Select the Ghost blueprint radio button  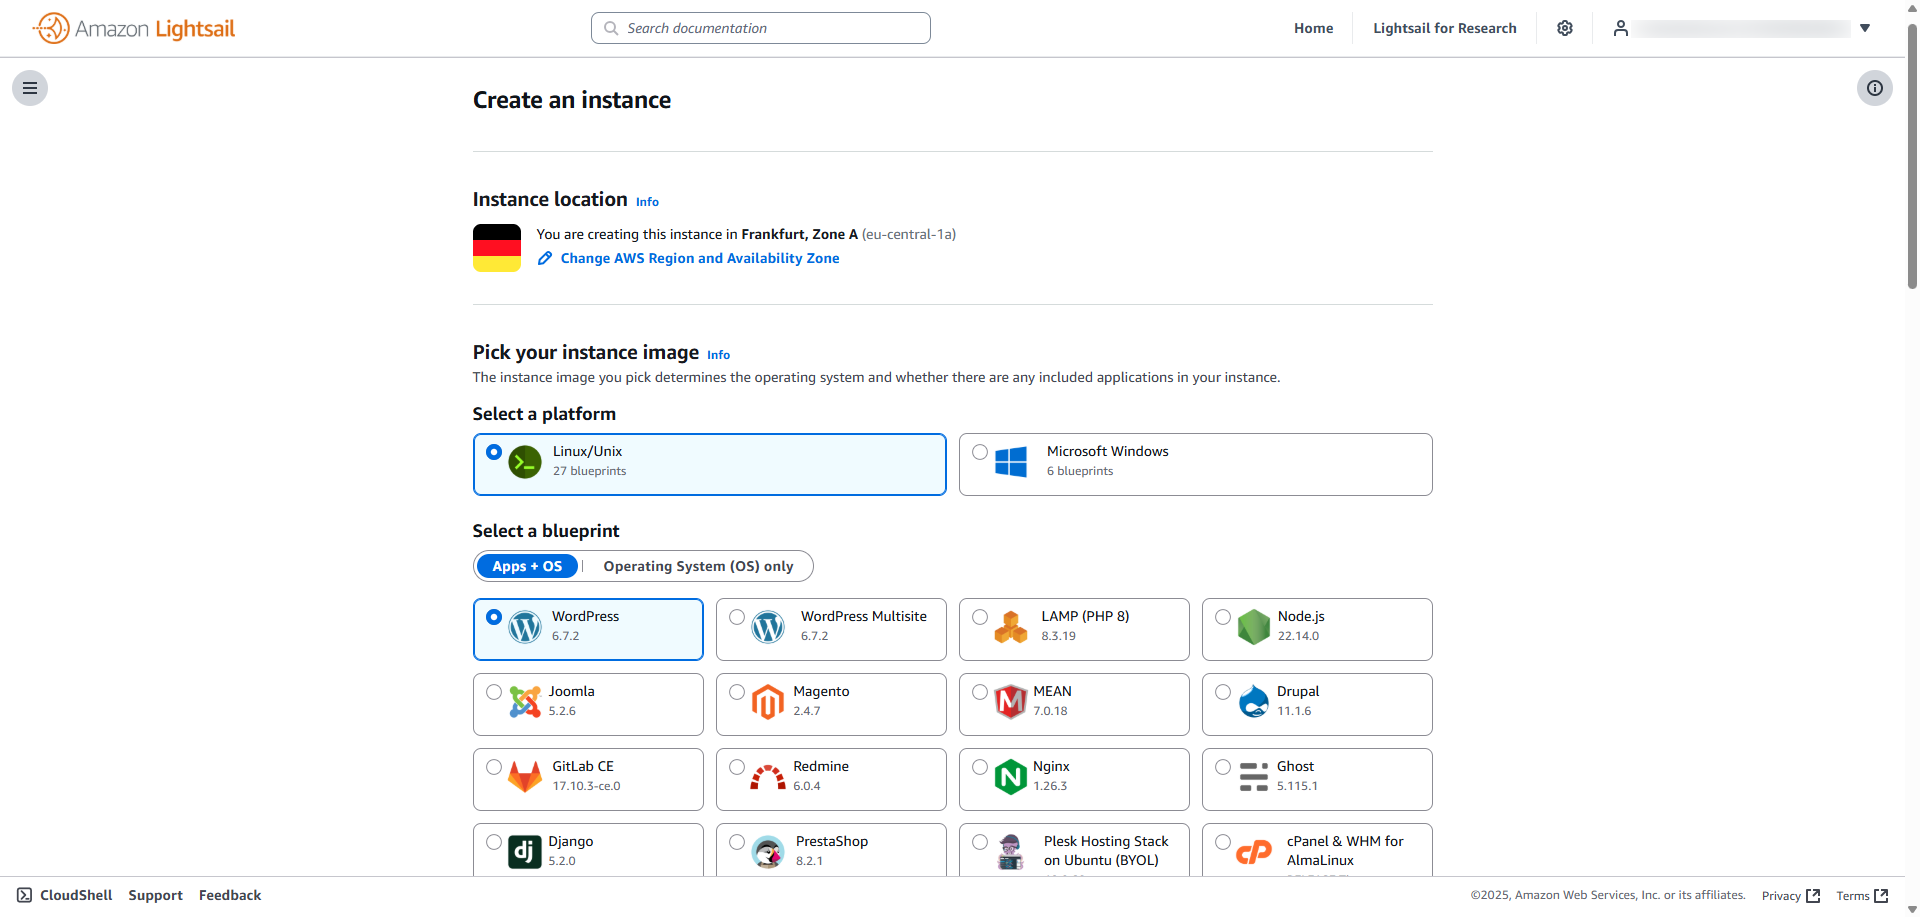click(x=1223, y=767)
